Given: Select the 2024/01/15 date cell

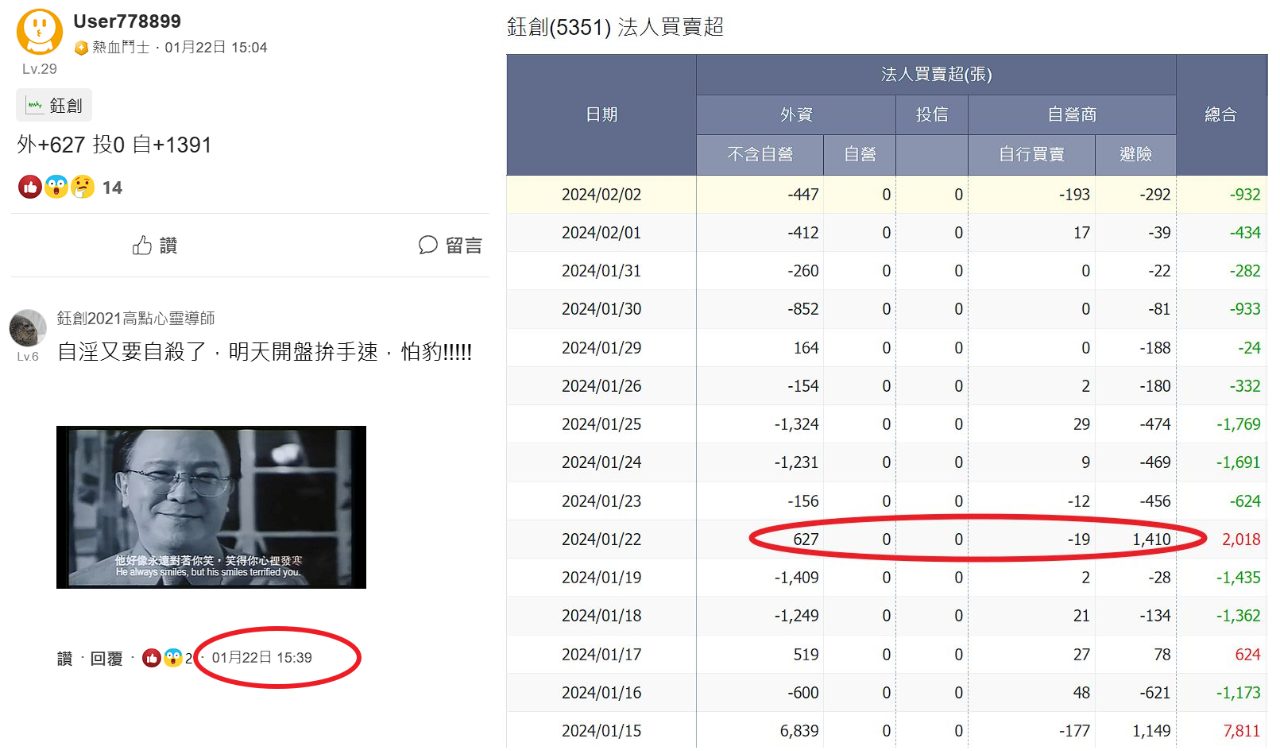Looking at the screenshot, I should (601, 731).
